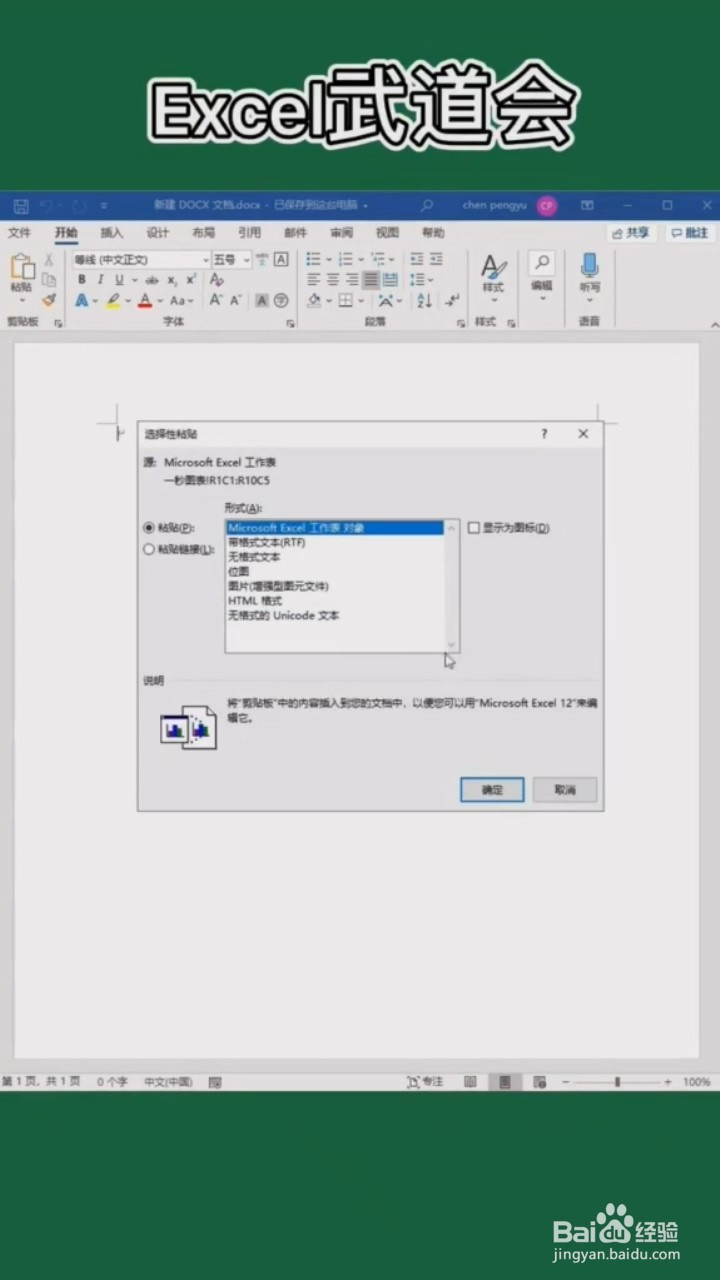
Task: Select the 粘贴(P) radio button
Action: pyautogui.click(x=149, y=528)
